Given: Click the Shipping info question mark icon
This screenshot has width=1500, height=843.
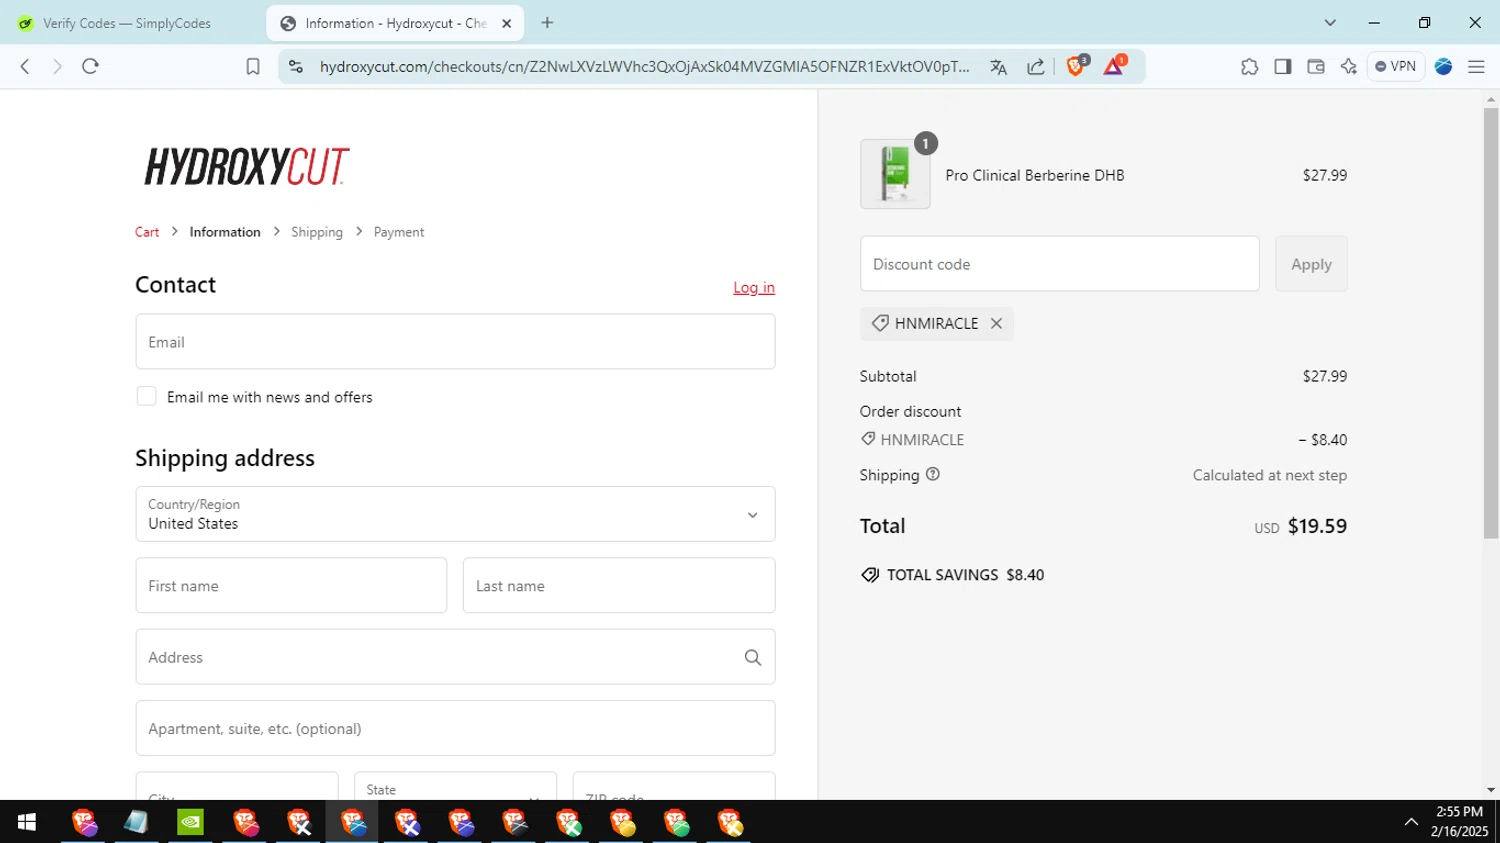Looking at the screenshot, I should (x=933, y=474).
